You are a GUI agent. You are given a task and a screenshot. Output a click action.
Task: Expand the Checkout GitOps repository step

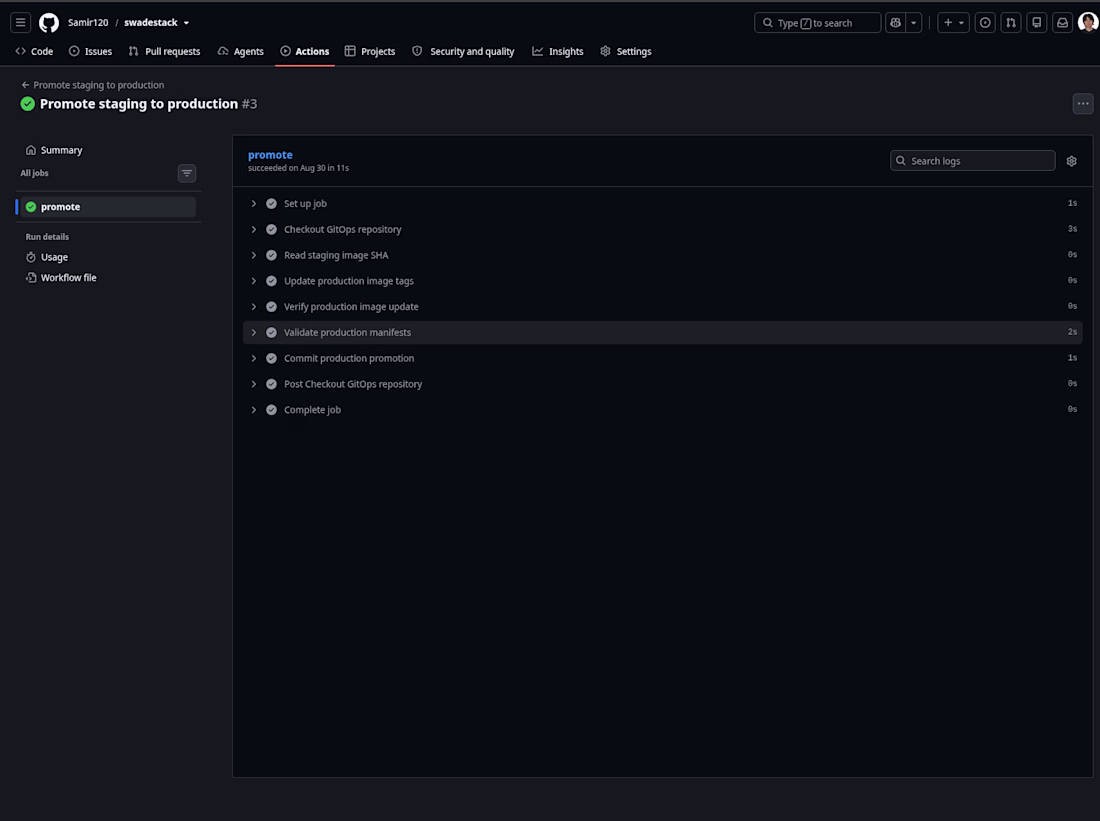pyautogui.click(x=662, y=229)
